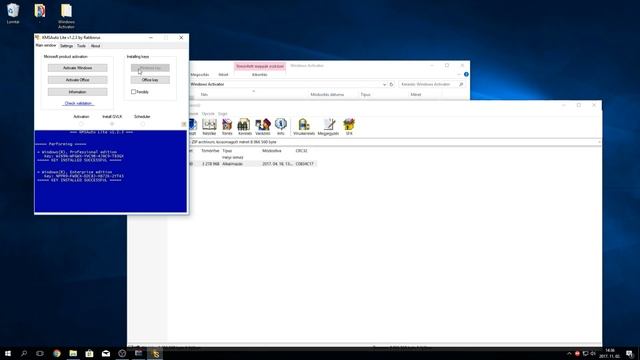Click the blue help icon in Explorer
Viewport: 640px width, 360px height.
coord(466,74)
